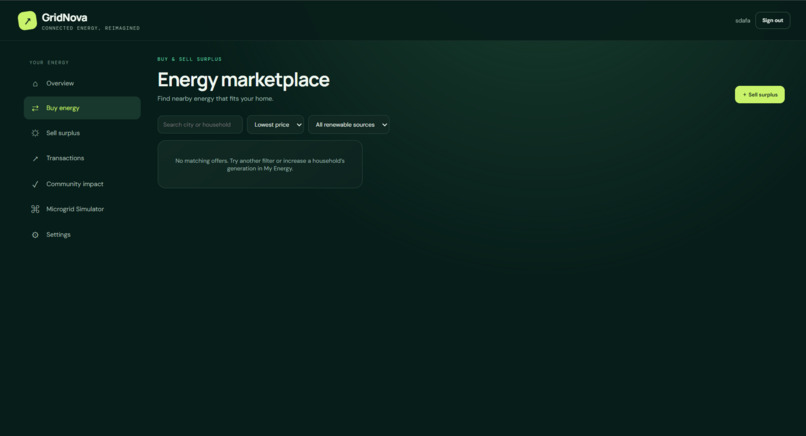Click the Sell surplus sun icon
Image resolution: width=806 pixels, height=436 pixels.
click(35, 133)
